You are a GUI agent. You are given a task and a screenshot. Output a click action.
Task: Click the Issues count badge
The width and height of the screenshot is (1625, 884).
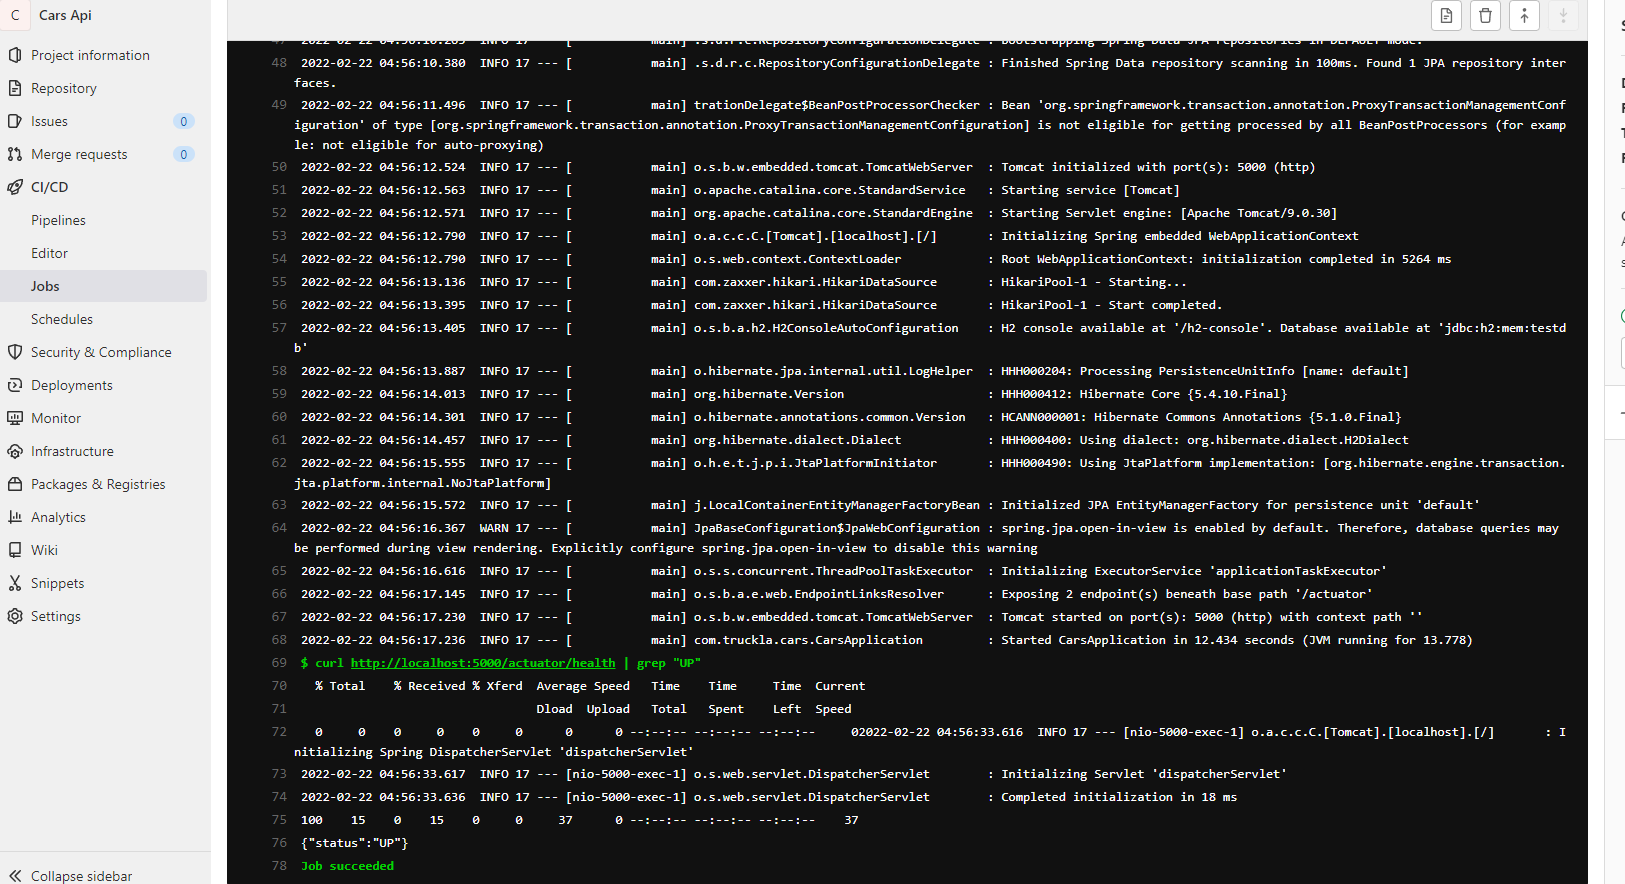click(183, 121)
